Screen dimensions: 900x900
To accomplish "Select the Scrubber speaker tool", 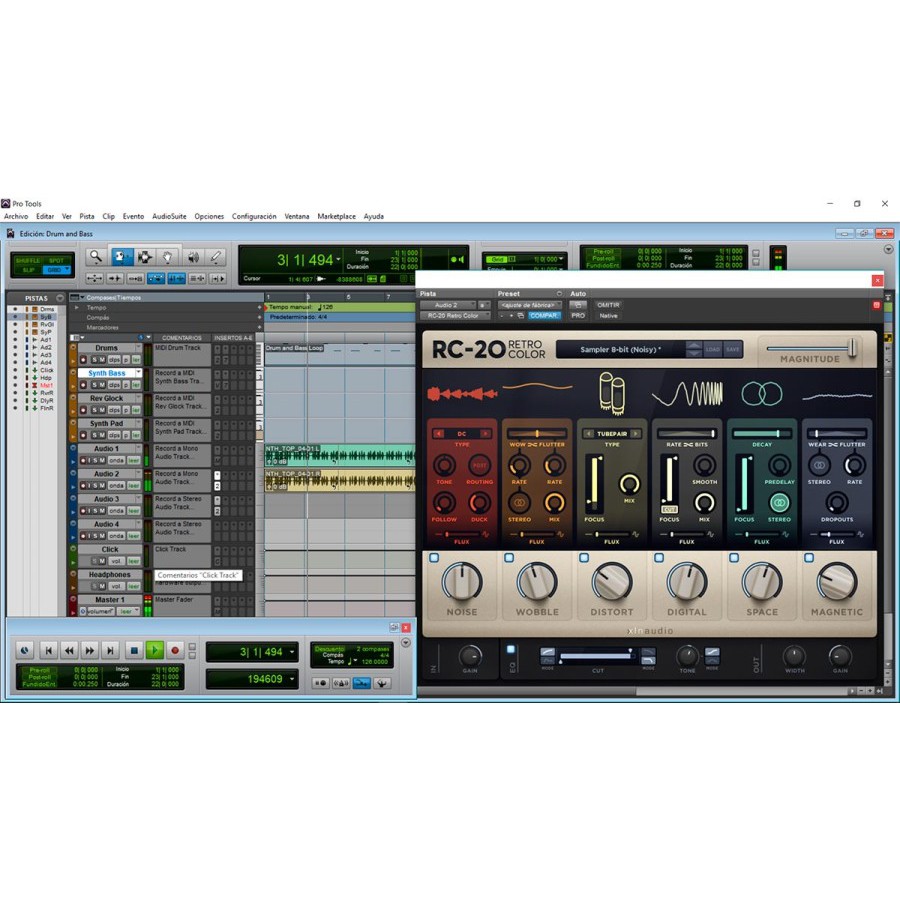I will (x=193, y=257).
